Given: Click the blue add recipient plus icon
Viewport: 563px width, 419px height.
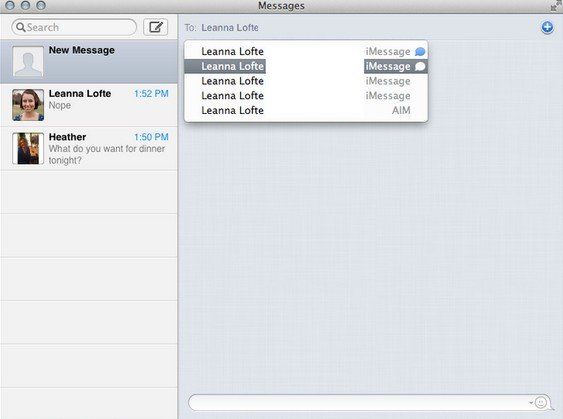Looking at the screenshot, I should (547, 27).
